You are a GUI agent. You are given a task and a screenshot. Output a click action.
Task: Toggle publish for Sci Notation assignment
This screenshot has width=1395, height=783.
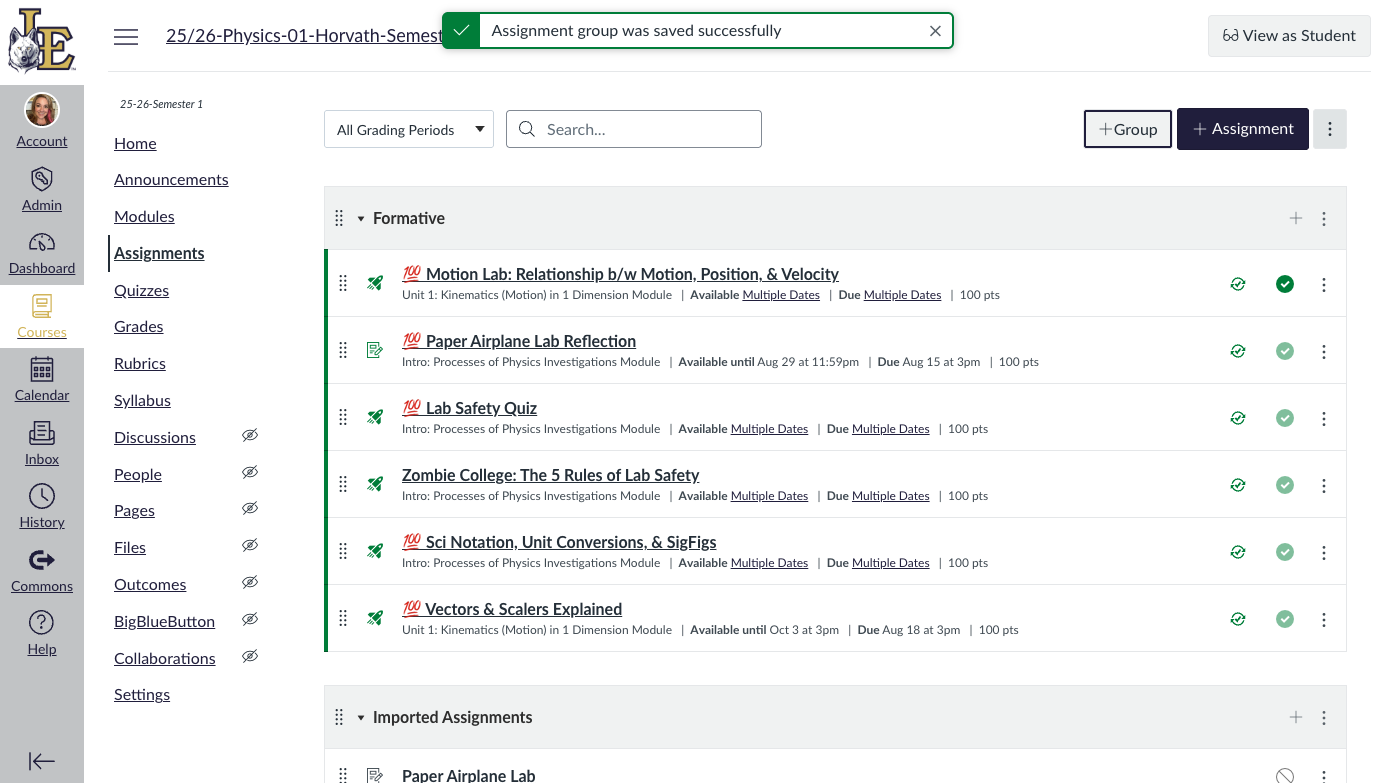click(x=1285, y=552)
